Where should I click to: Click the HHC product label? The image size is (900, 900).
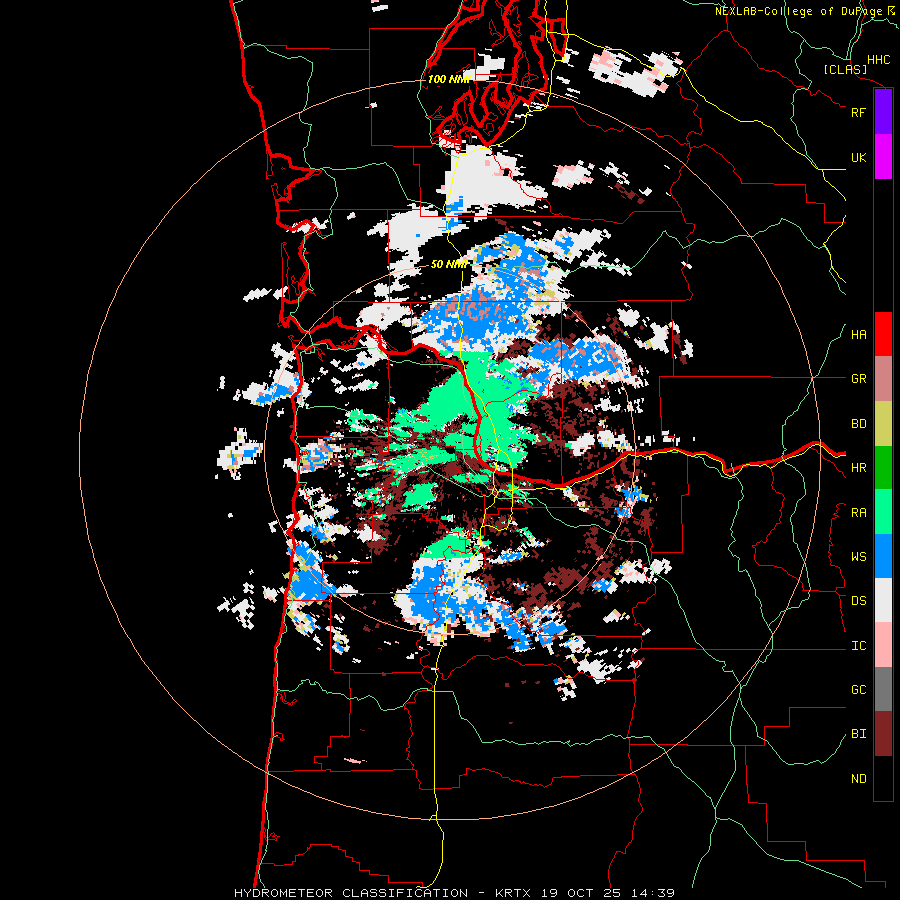pyautogui.click(x=878, y=60)
